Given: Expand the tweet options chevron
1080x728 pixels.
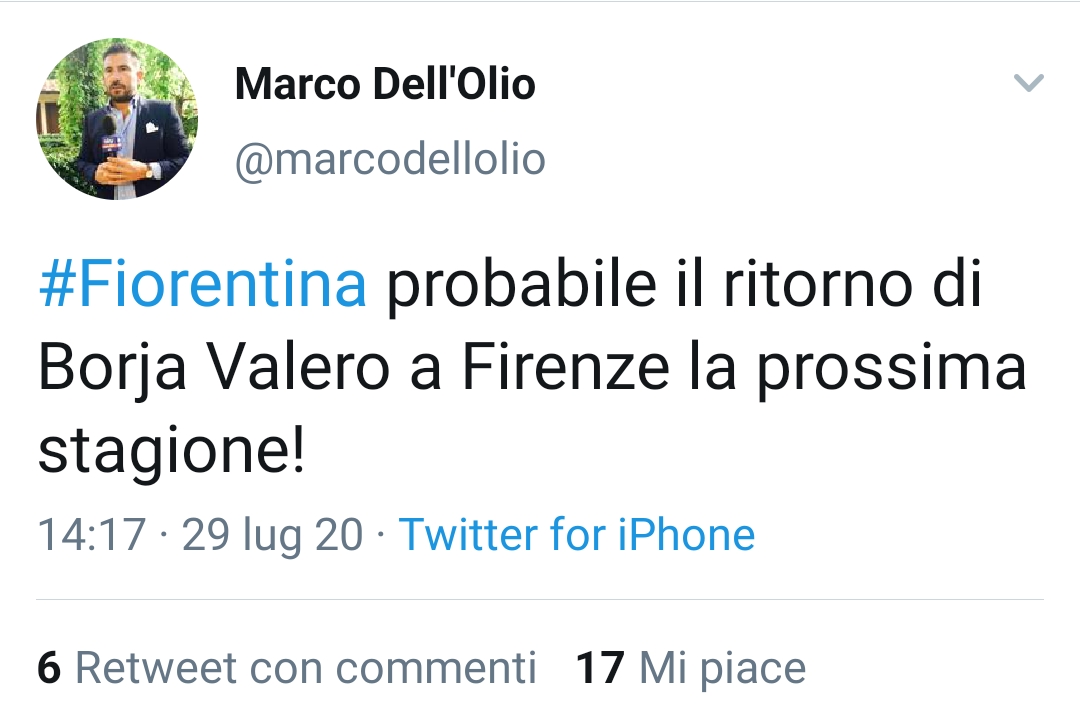Looking at the screenshot, I should pos(1029,83).
